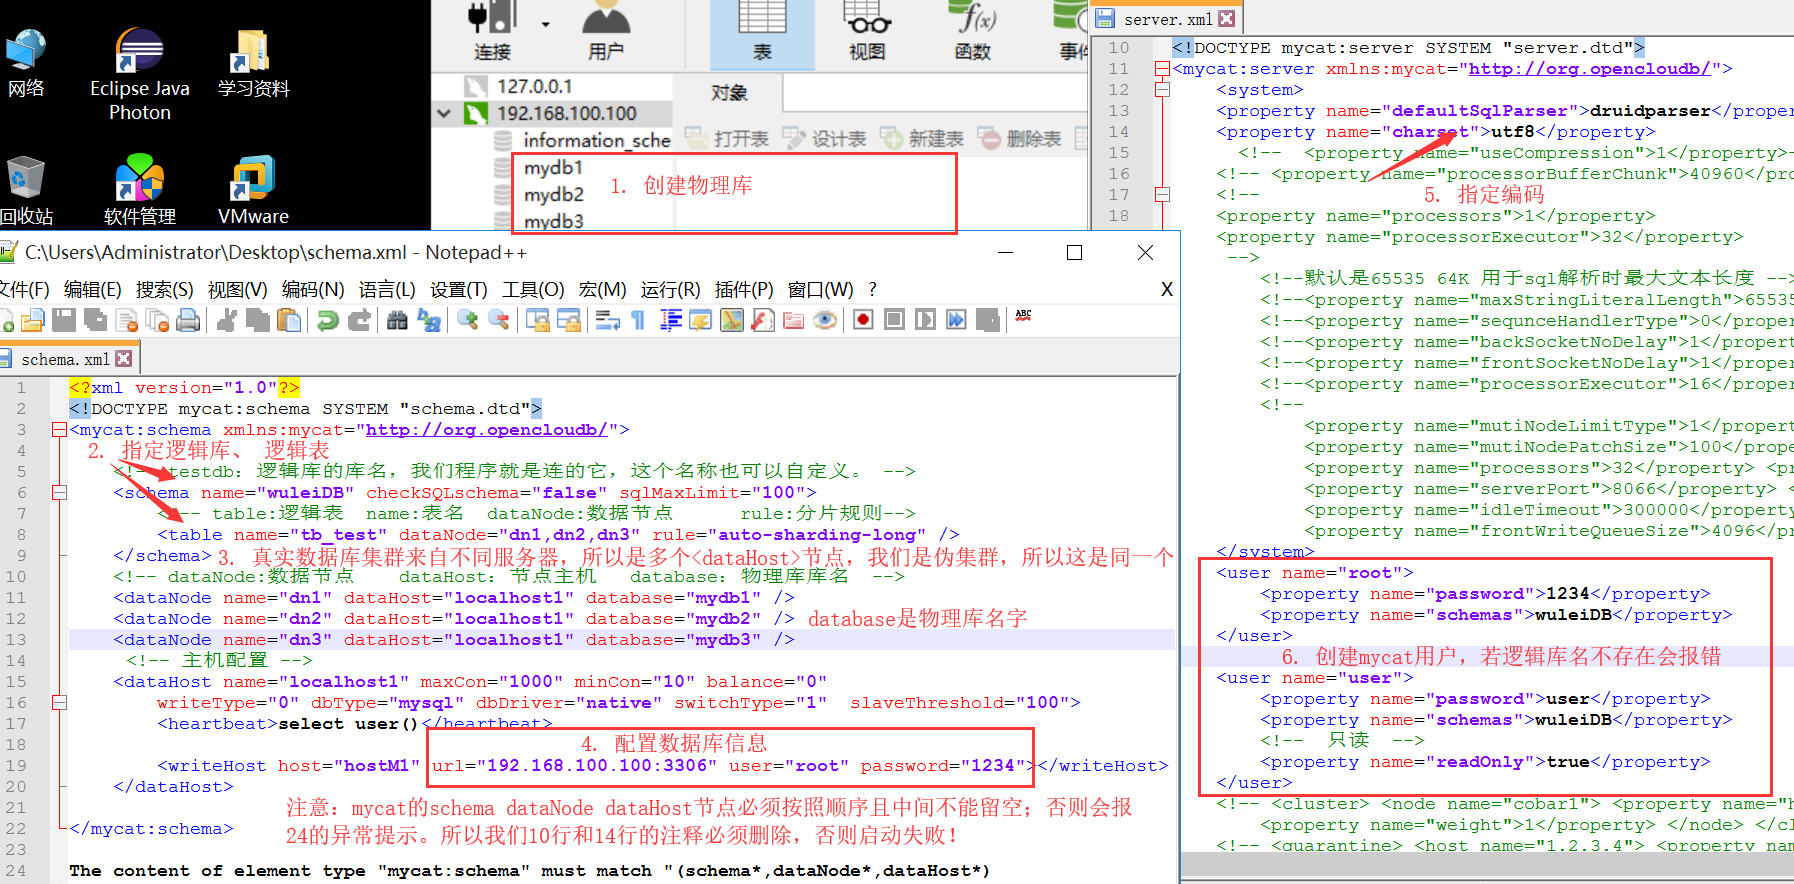Toggle Word Wrap icon in Notepad++

[x=607, y=320]
